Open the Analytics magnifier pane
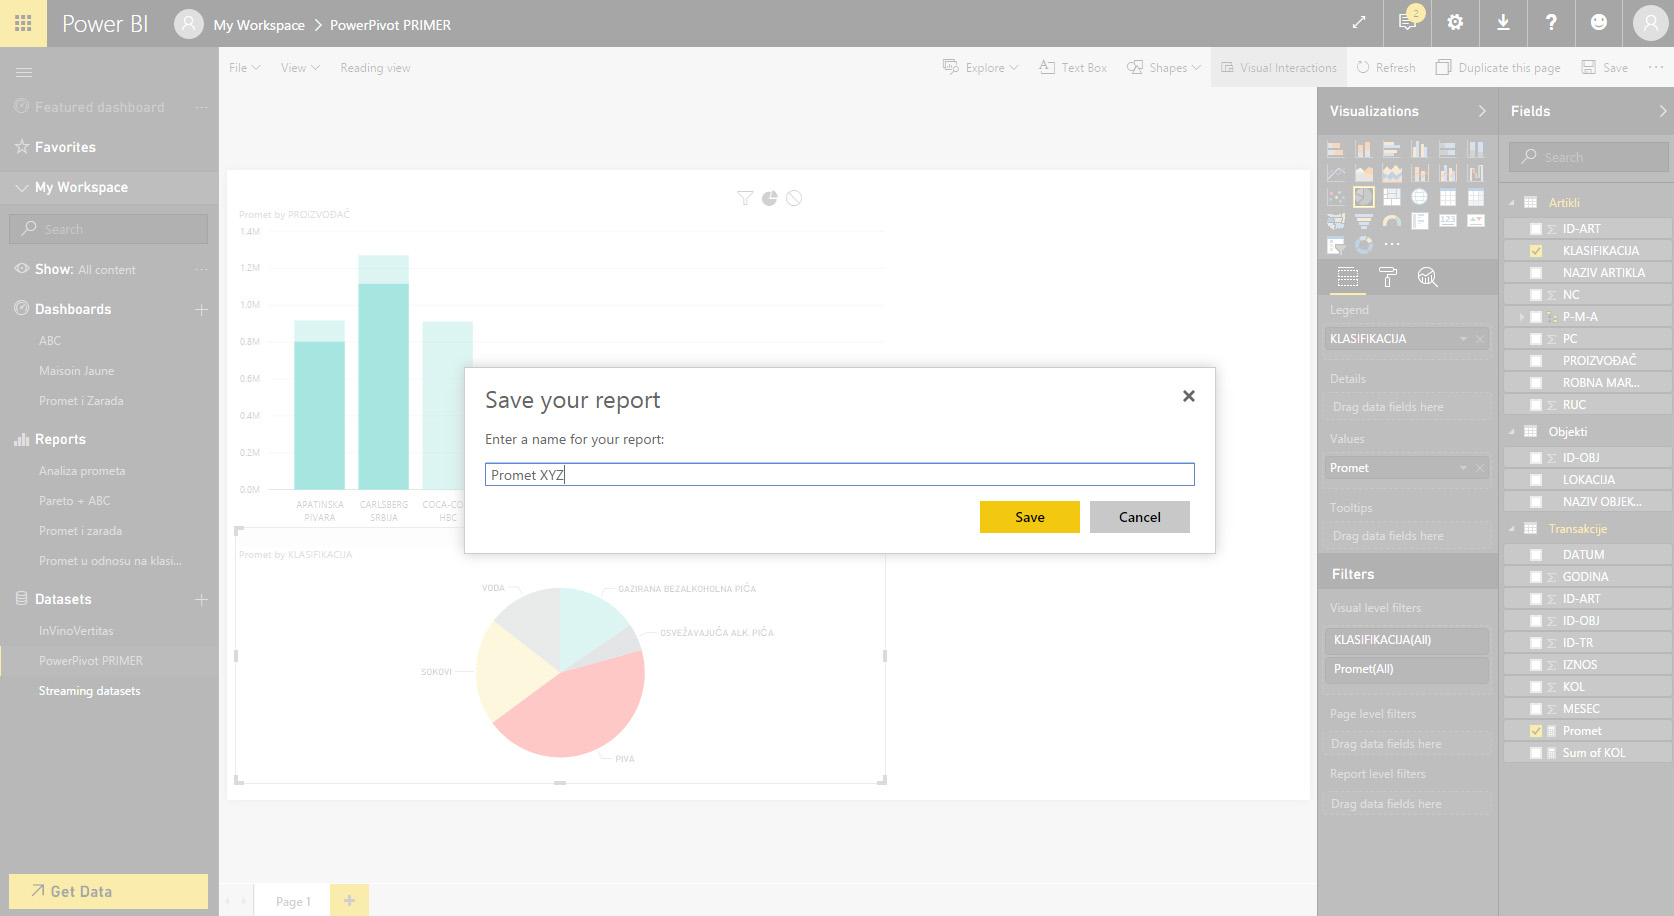The height and width of the screenshot is (916, 1674). point(1427,277)
